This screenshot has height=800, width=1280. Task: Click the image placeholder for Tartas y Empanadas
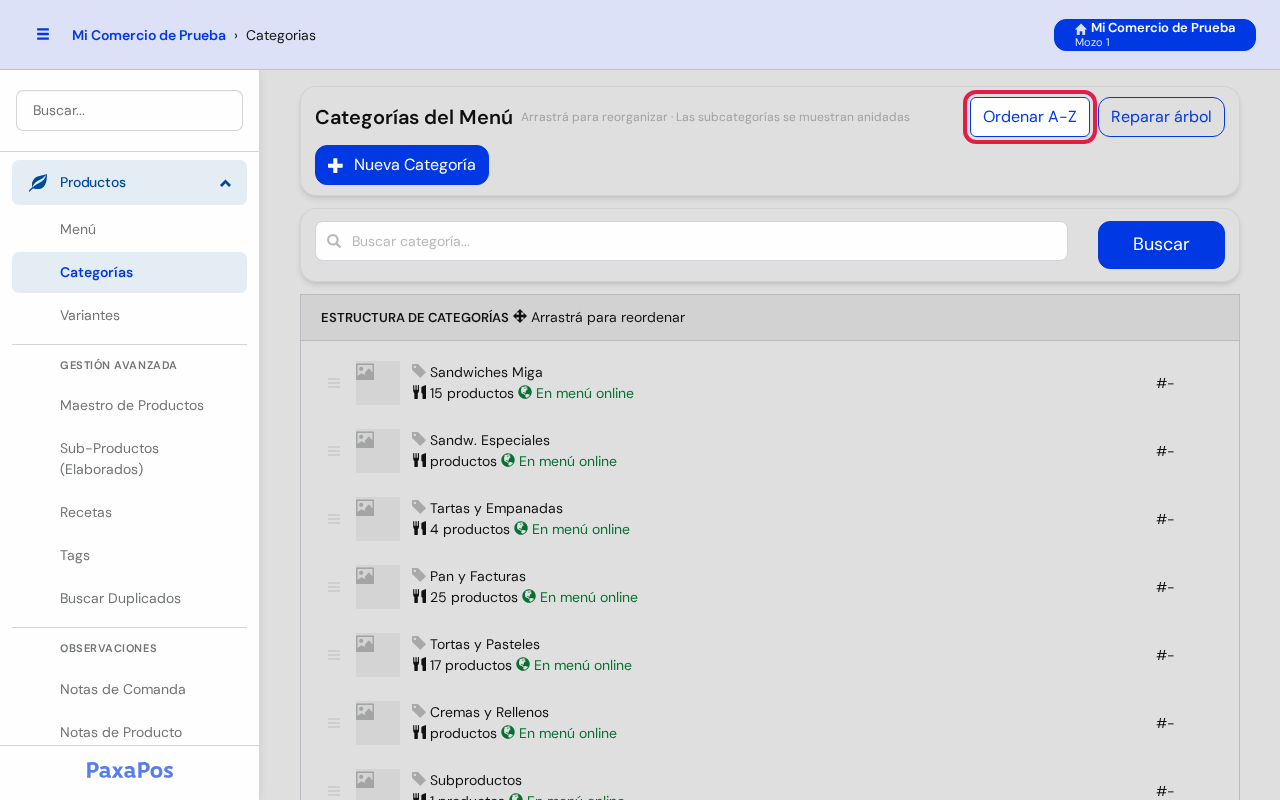tap(378, 519)
